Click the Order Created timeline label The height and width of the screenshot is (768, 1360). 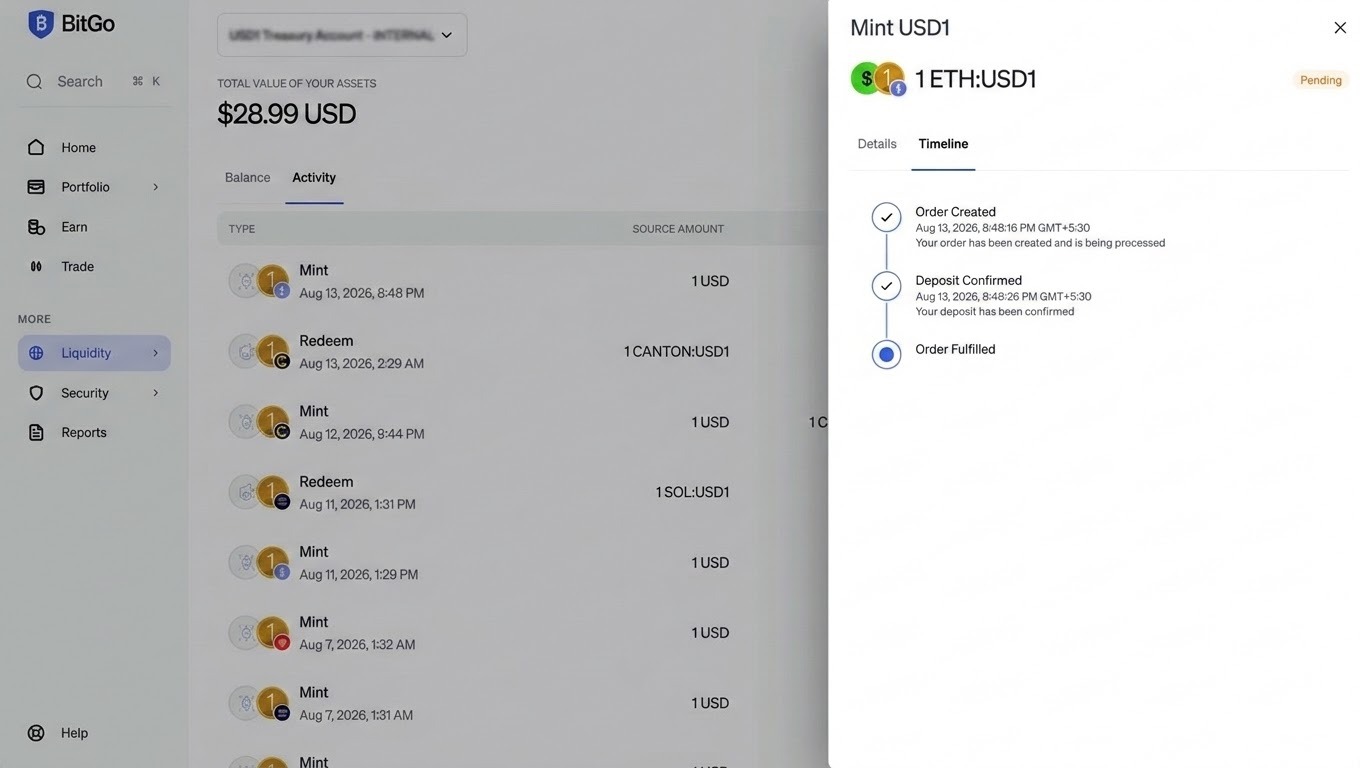click(x=955, y=212)
